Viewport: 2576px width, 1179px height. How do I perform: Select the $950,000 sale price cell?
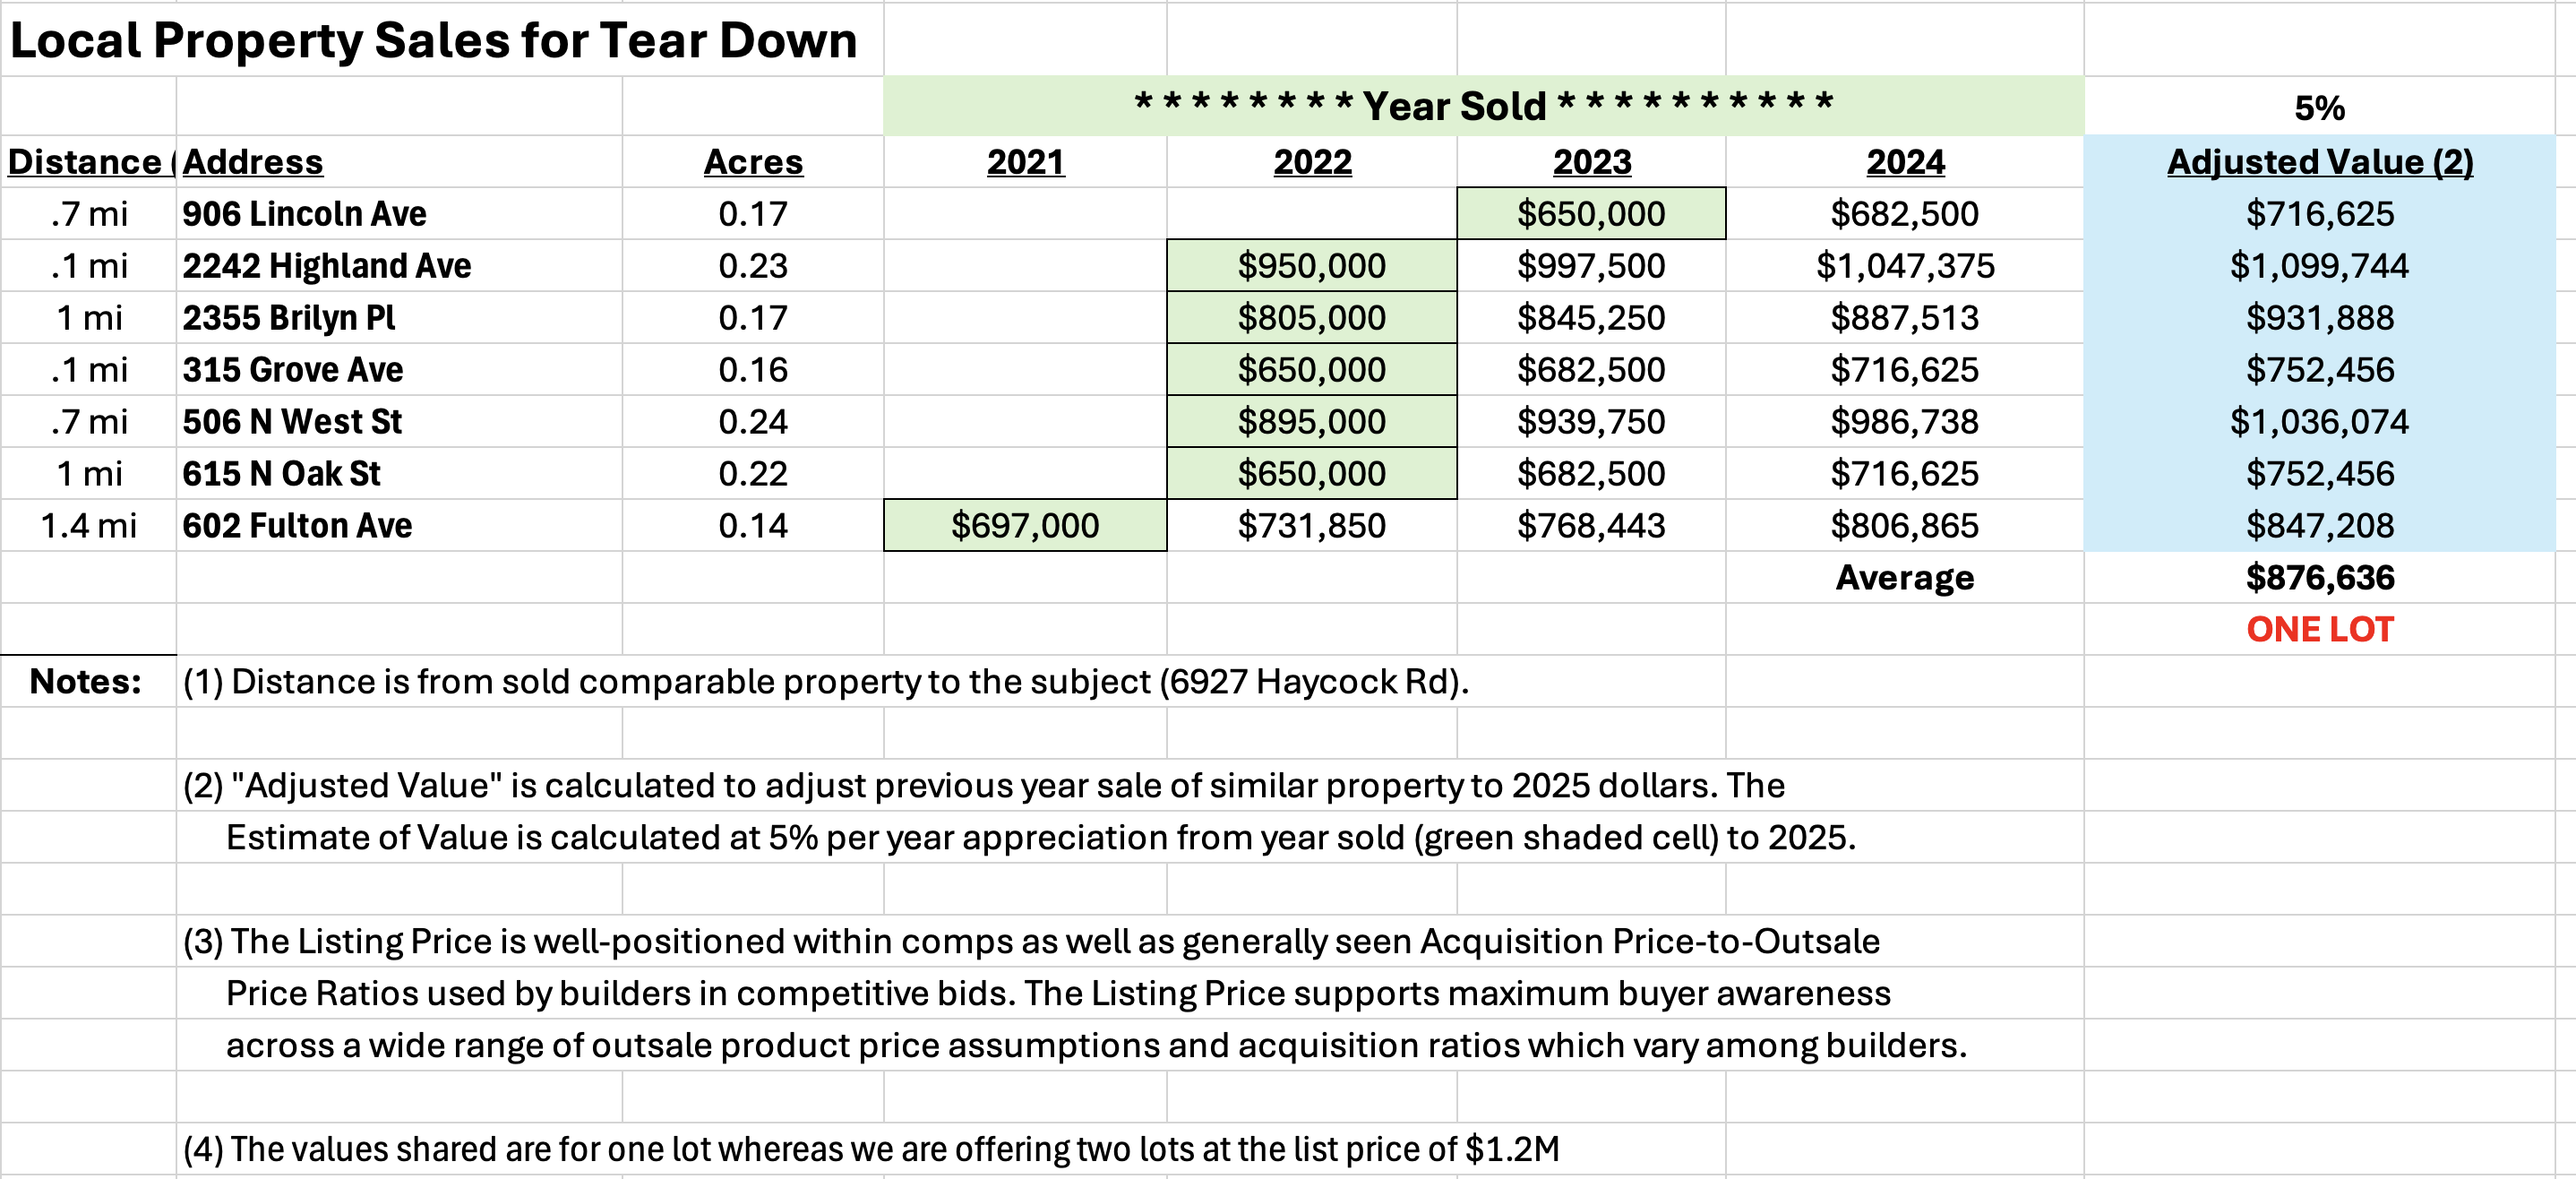point(1311,266)
